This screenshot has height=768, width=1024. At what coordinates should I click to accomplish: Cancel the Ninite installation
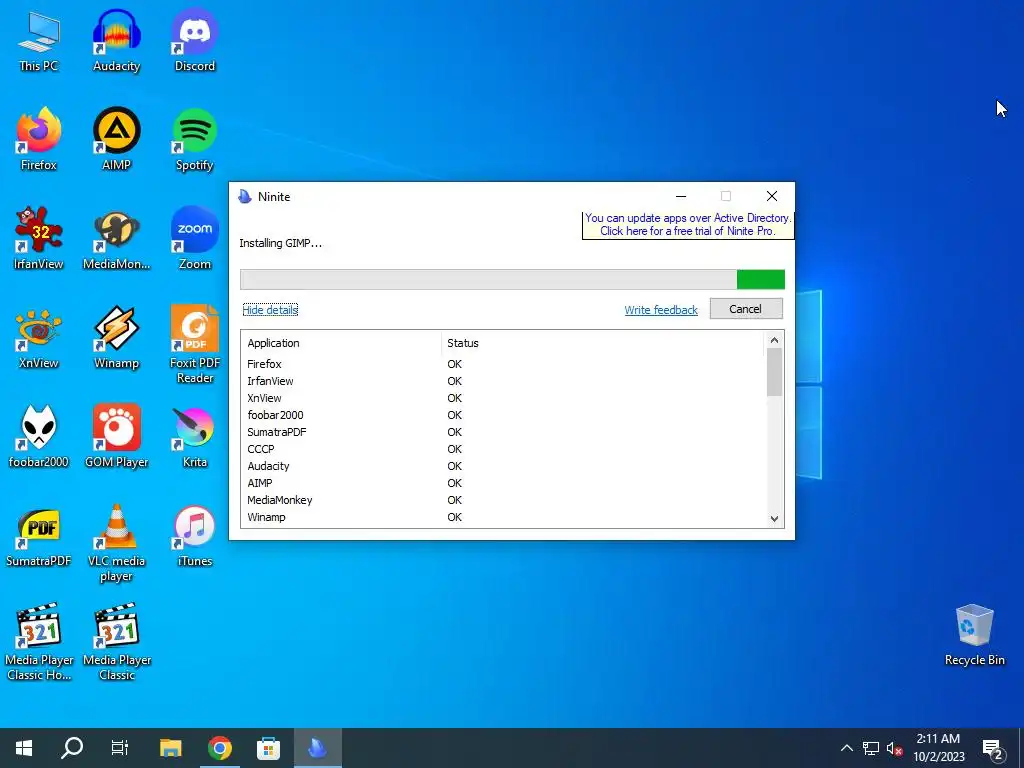746,309
